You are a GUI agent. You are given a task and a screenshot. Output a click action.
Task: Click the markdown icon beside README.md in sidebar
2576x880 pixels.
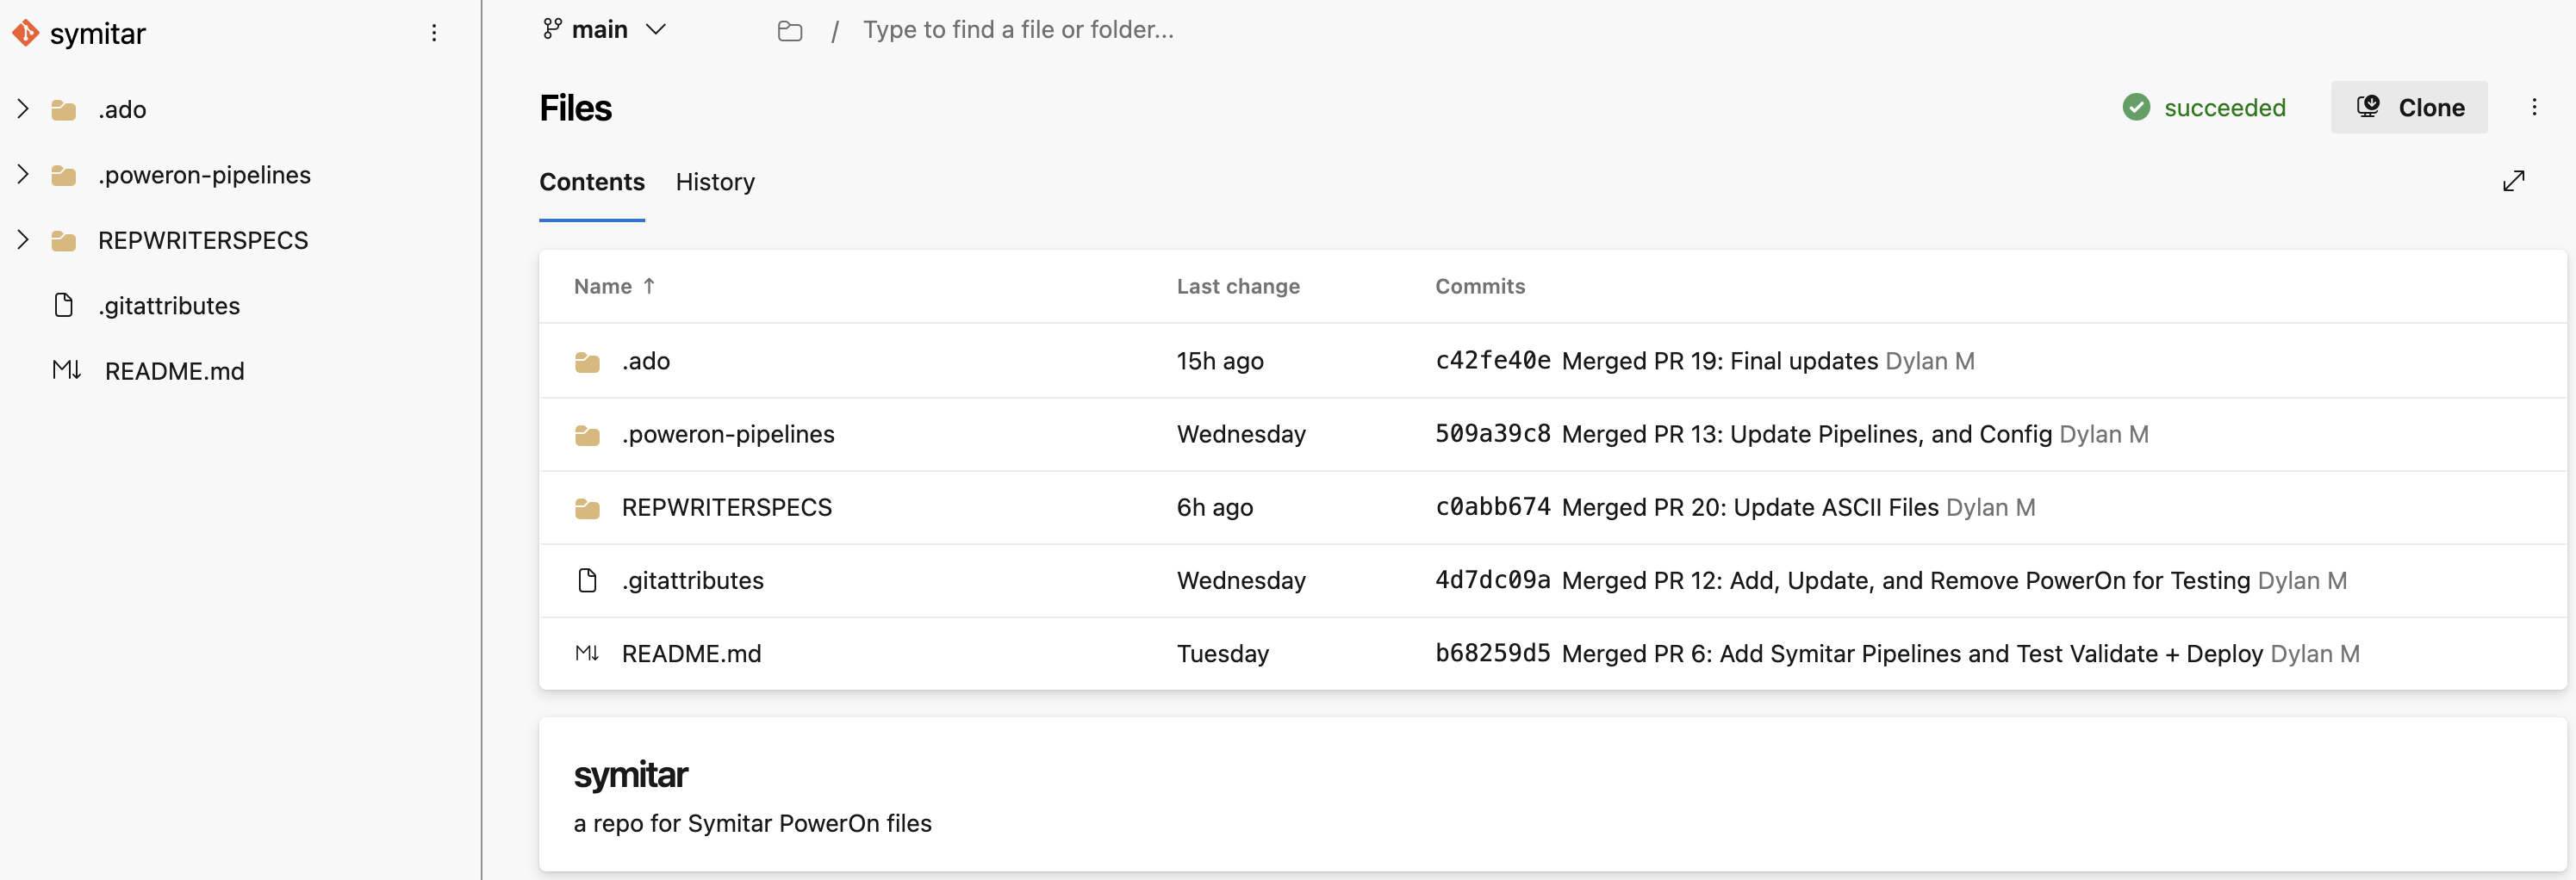[66, 370]
